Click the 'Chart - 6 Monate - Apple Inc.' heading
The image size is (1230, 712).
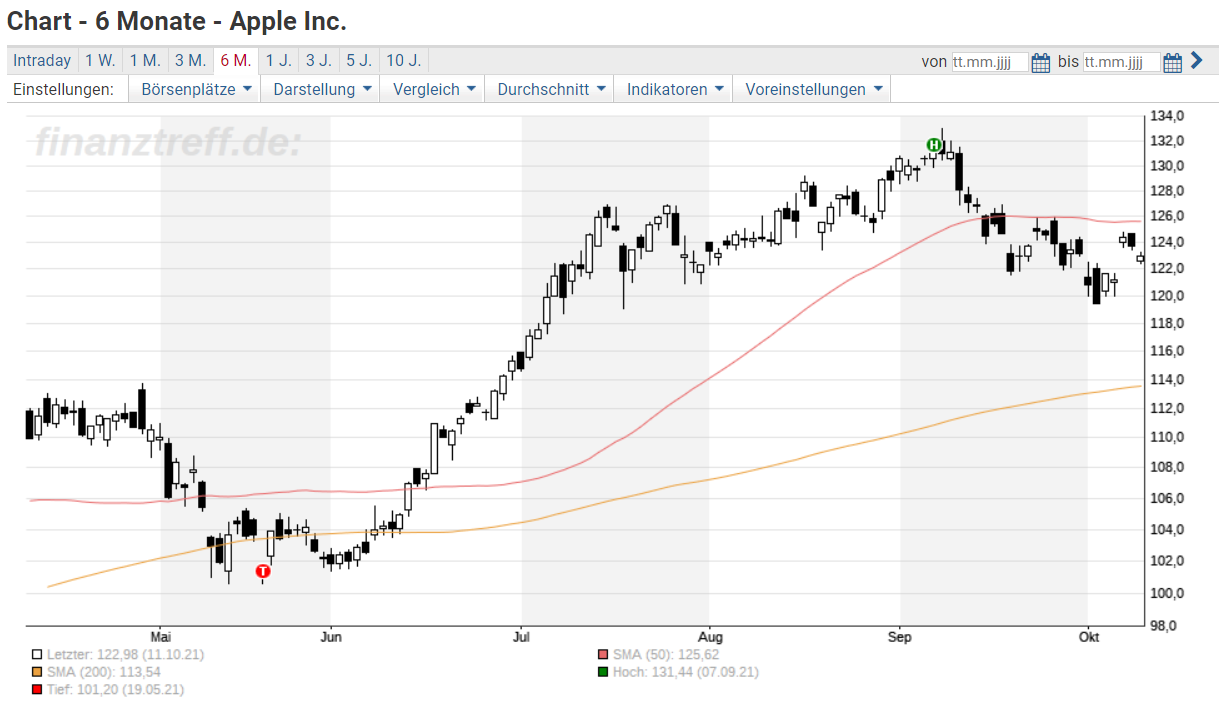(x=177, y=20)
